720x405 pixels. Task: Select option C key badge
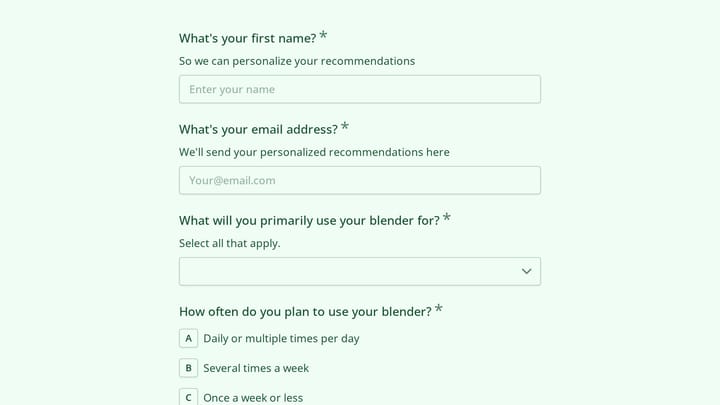pos(188,397)
